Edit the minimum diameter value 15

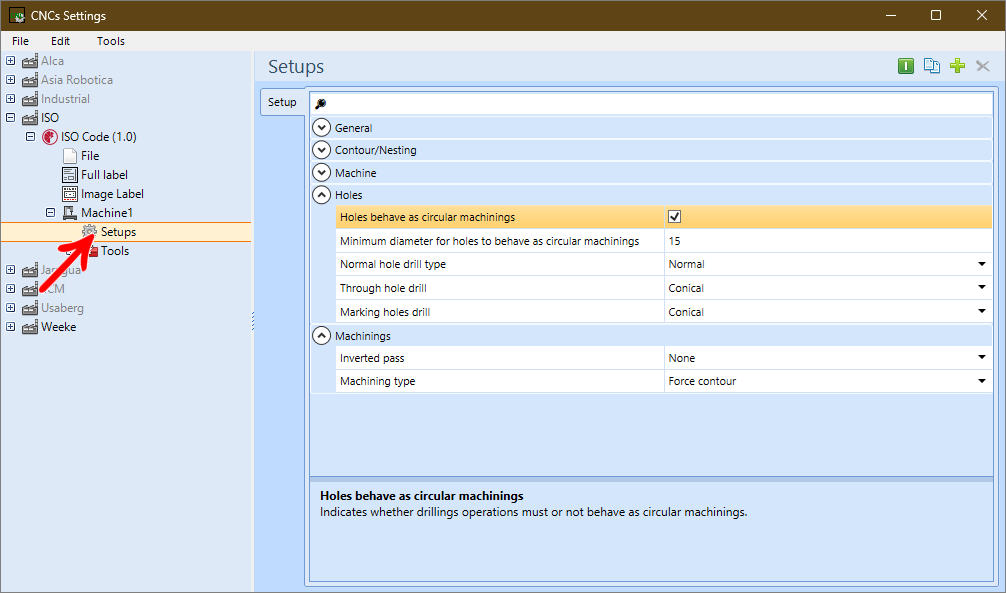pyautogui.click(x=828, y=241)
